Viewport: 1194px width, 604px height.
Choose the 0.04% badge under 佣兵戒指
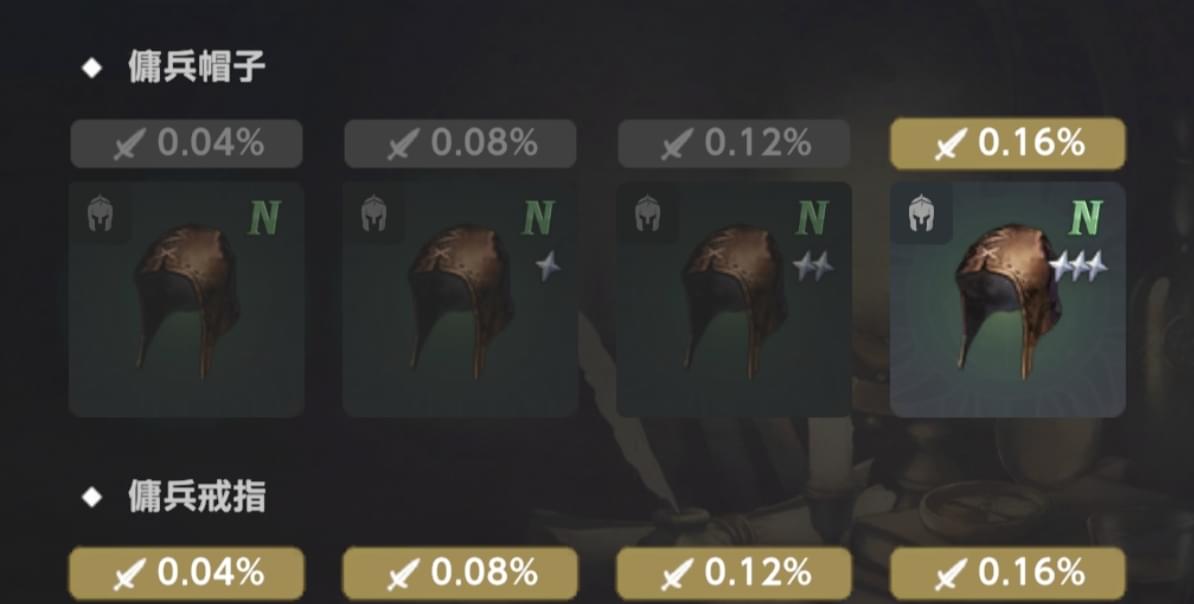click(187, 574)
